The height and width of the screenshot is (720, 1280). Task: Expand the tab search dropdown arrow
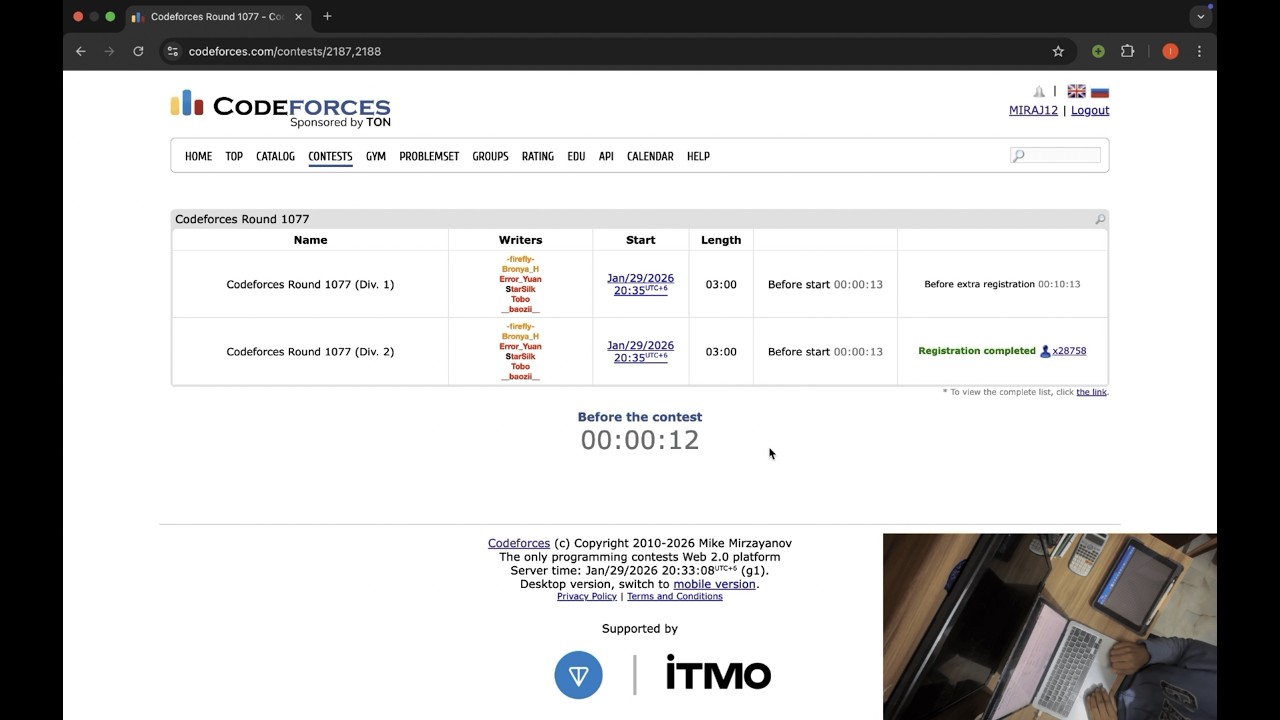pos(1201,17)
